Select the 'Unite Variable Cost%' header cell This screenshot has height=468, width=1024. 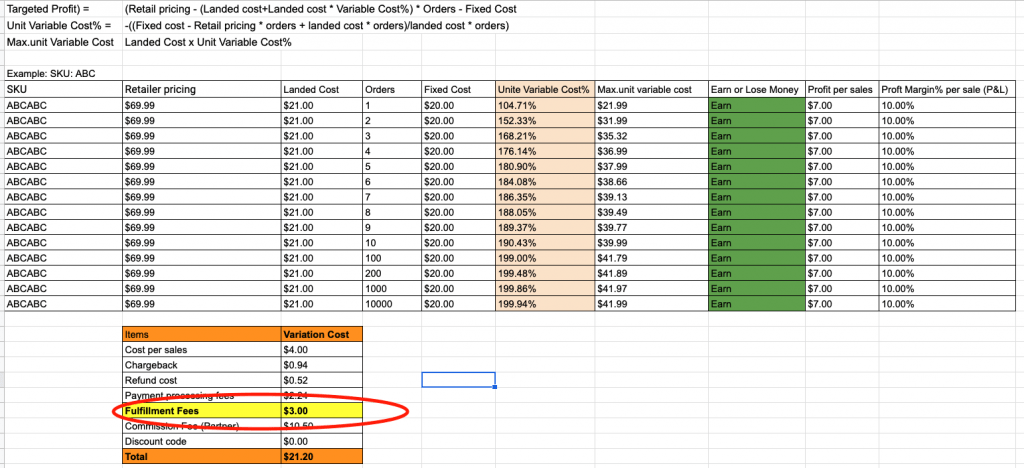pos(545,89)
